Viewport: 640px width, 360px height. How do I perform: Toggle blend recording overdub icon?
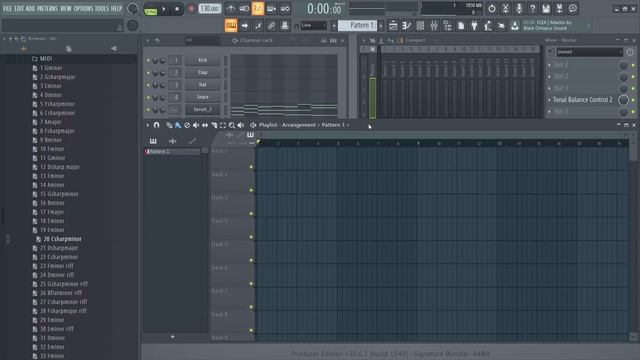click(x=271, y=8)
